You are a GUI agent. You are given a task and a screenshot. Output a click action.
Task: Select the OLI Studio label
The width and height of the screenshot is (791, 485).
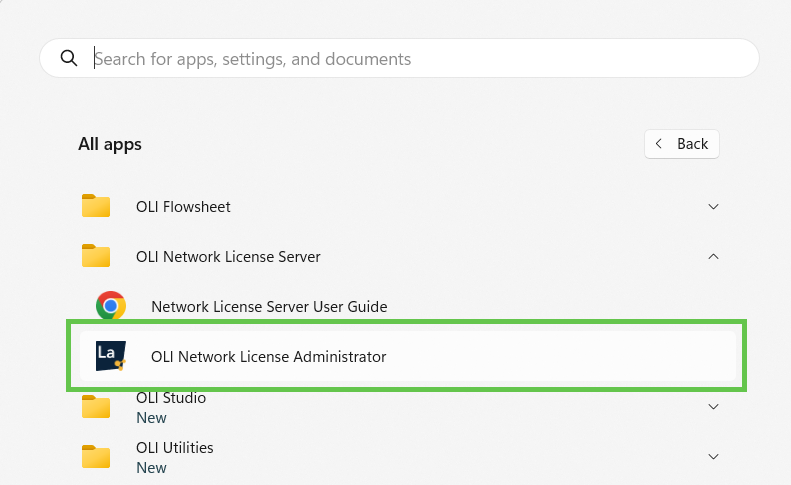(x=171, y=398)
